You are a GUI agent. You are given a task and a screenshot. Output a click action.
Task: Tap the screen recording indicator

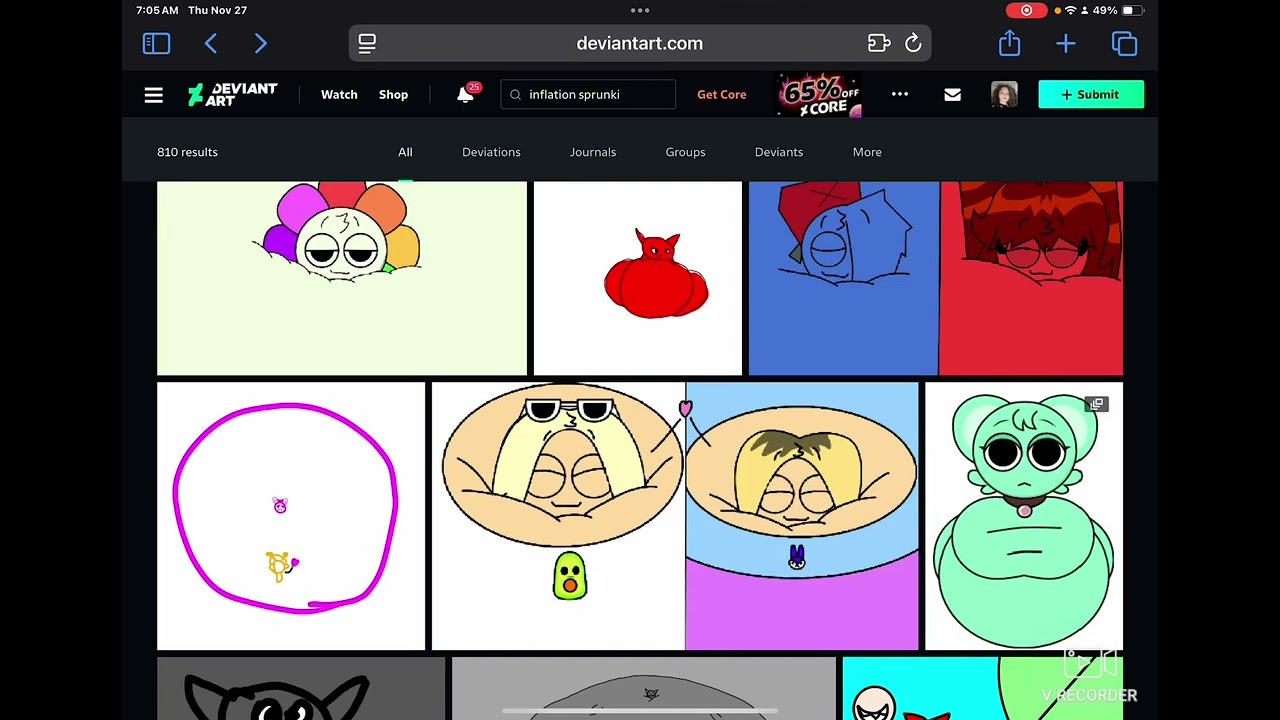pos(1026,10)
